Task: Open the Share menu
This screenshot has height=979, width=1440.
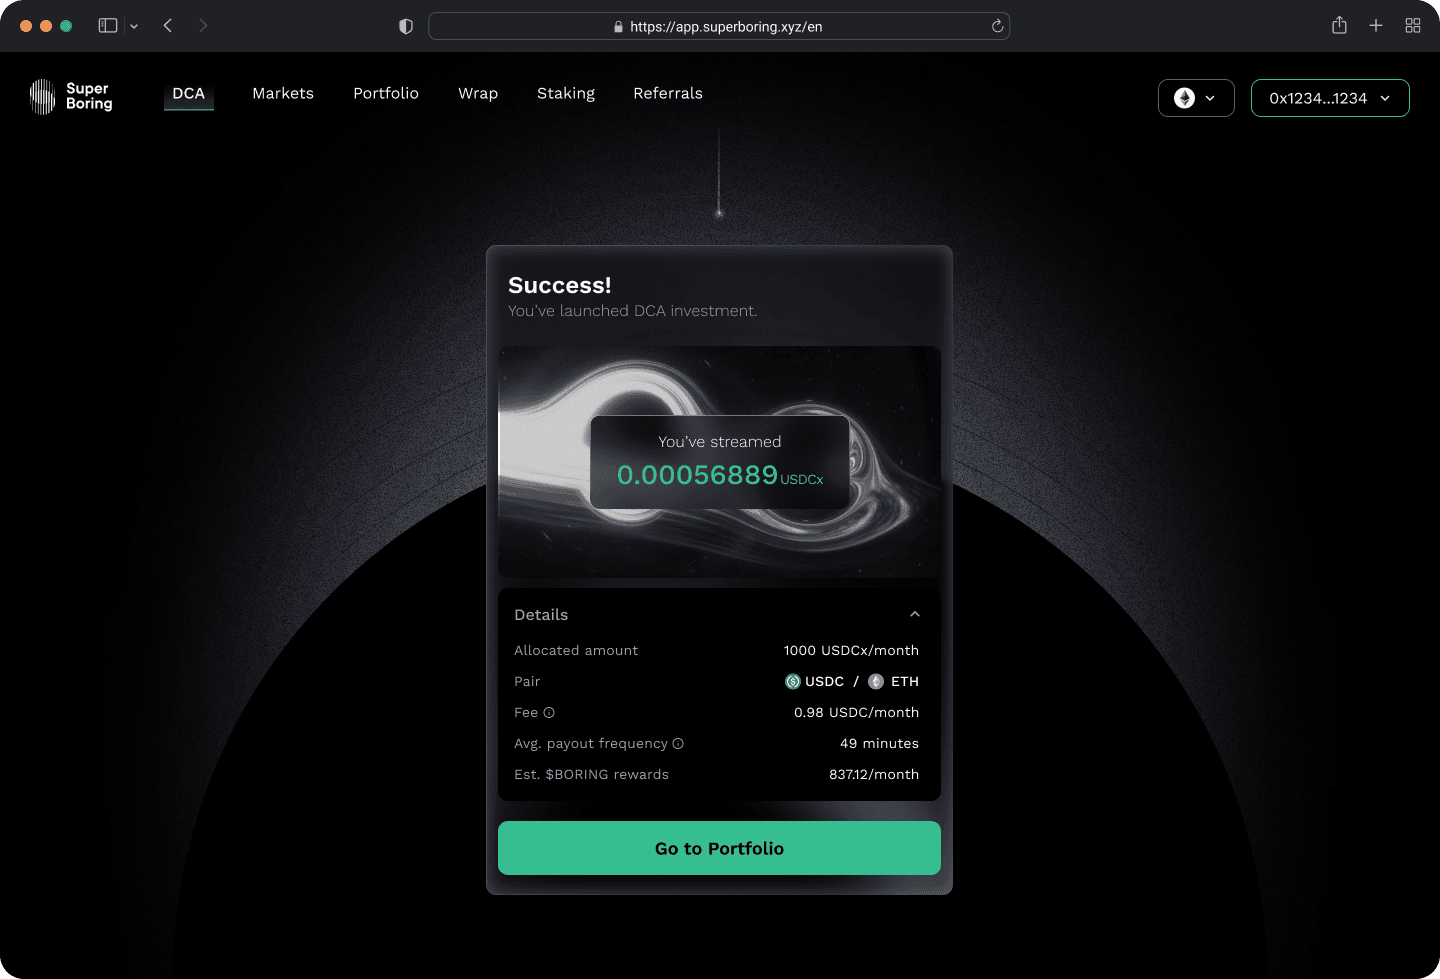Action: (1339, 25)
